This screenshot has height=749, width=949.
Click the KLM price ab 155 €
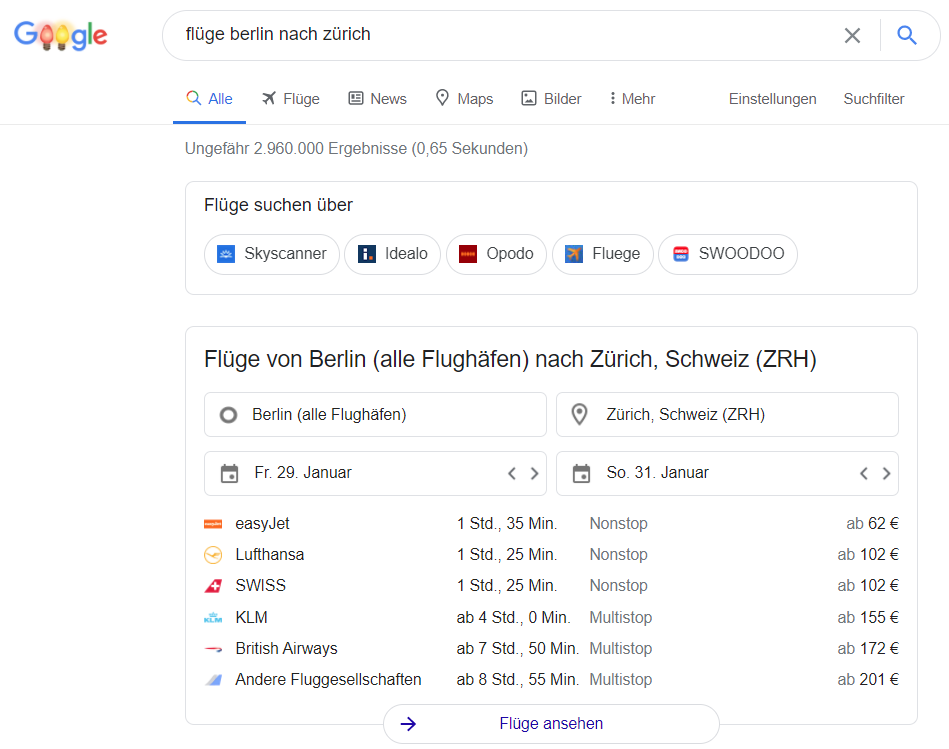868,617
